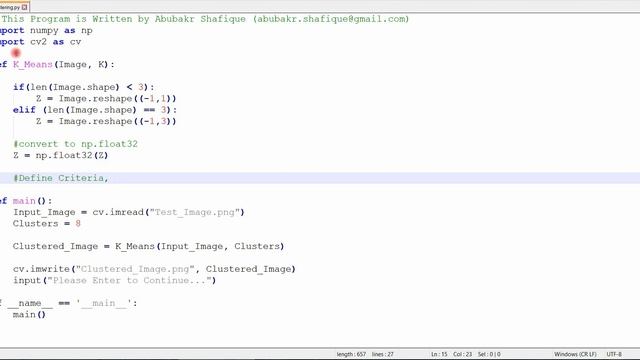The width and height of the screenshot is (640, 360).
Task: Click the 'Z = Image.reshape((-1,1))' line
Action: (x=106, y=99)
